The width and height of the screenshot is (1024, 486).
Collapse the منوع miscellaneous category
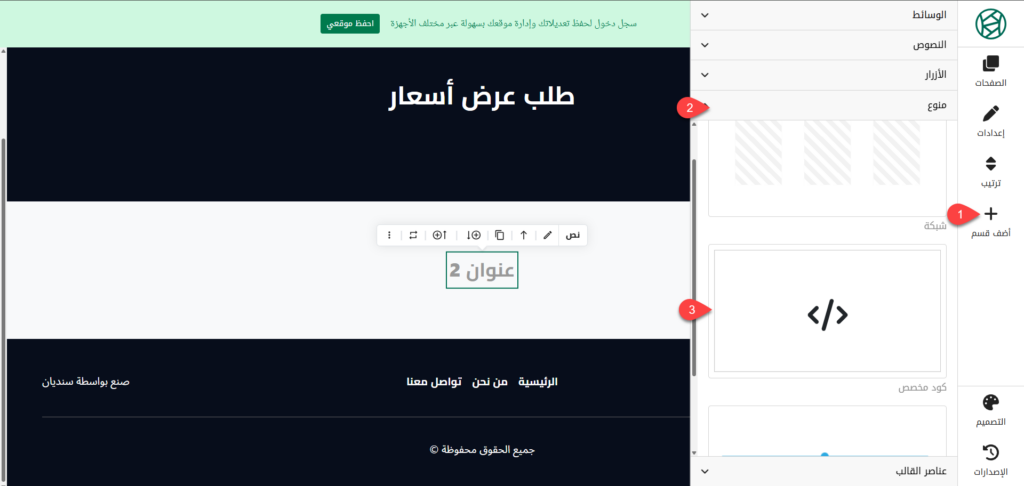pos(824,105)
